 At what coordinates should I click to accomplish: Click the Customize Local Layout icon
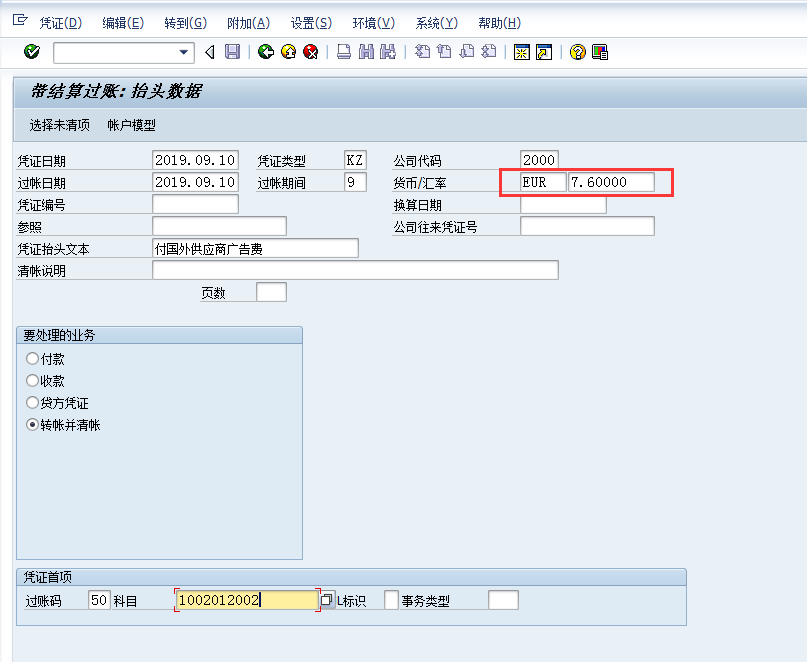pyautogui.click(x=600, y=52)
